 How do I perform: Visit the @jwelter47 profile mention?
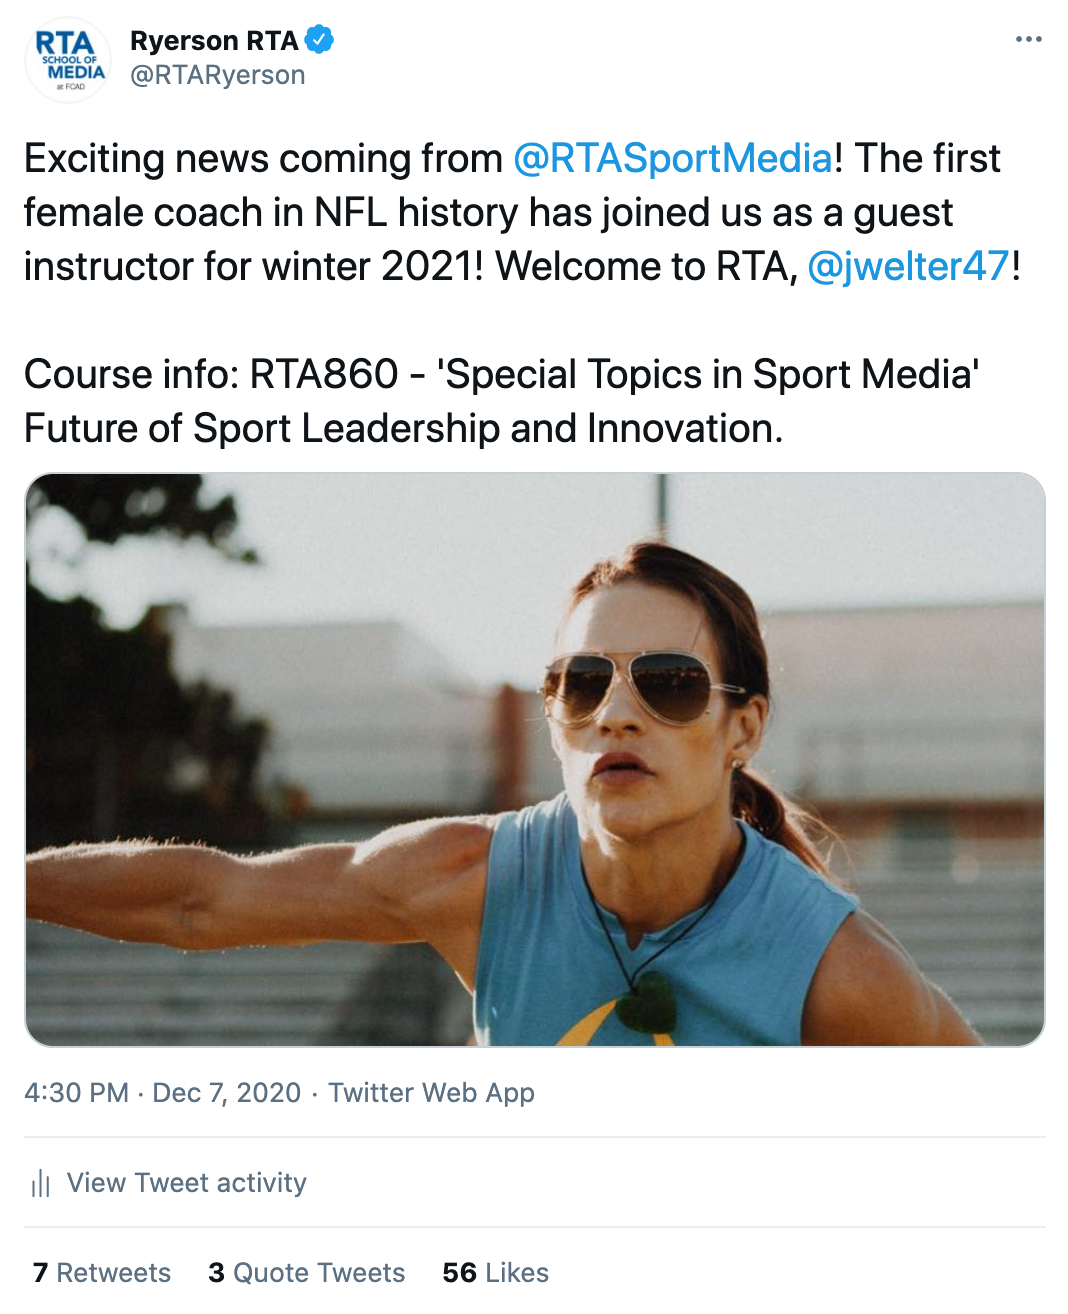point(908,267)
